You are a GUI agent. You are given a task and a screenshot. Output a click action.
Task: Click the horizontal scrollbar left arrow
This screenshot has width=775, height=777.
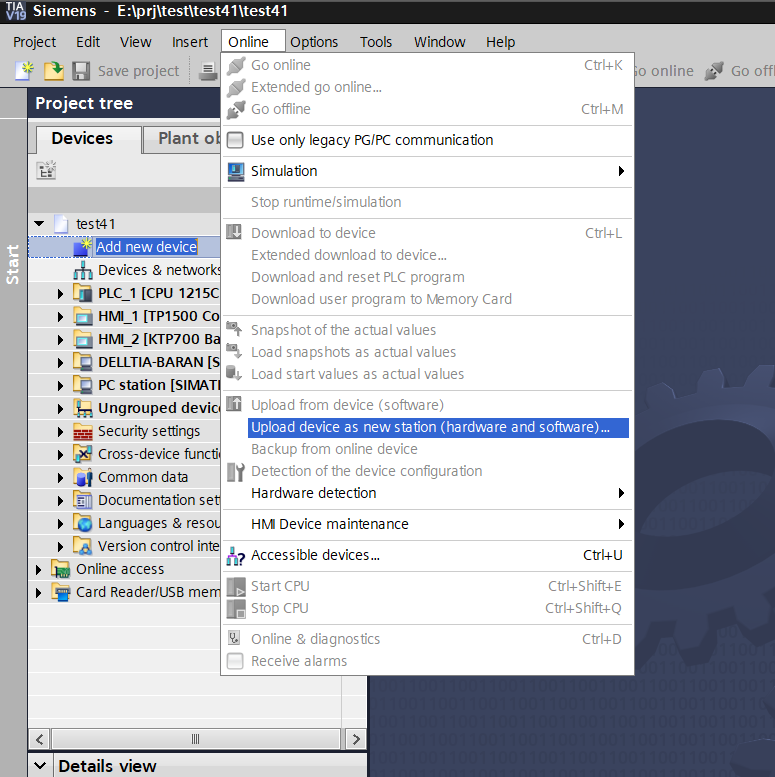[x=40, y=739]
